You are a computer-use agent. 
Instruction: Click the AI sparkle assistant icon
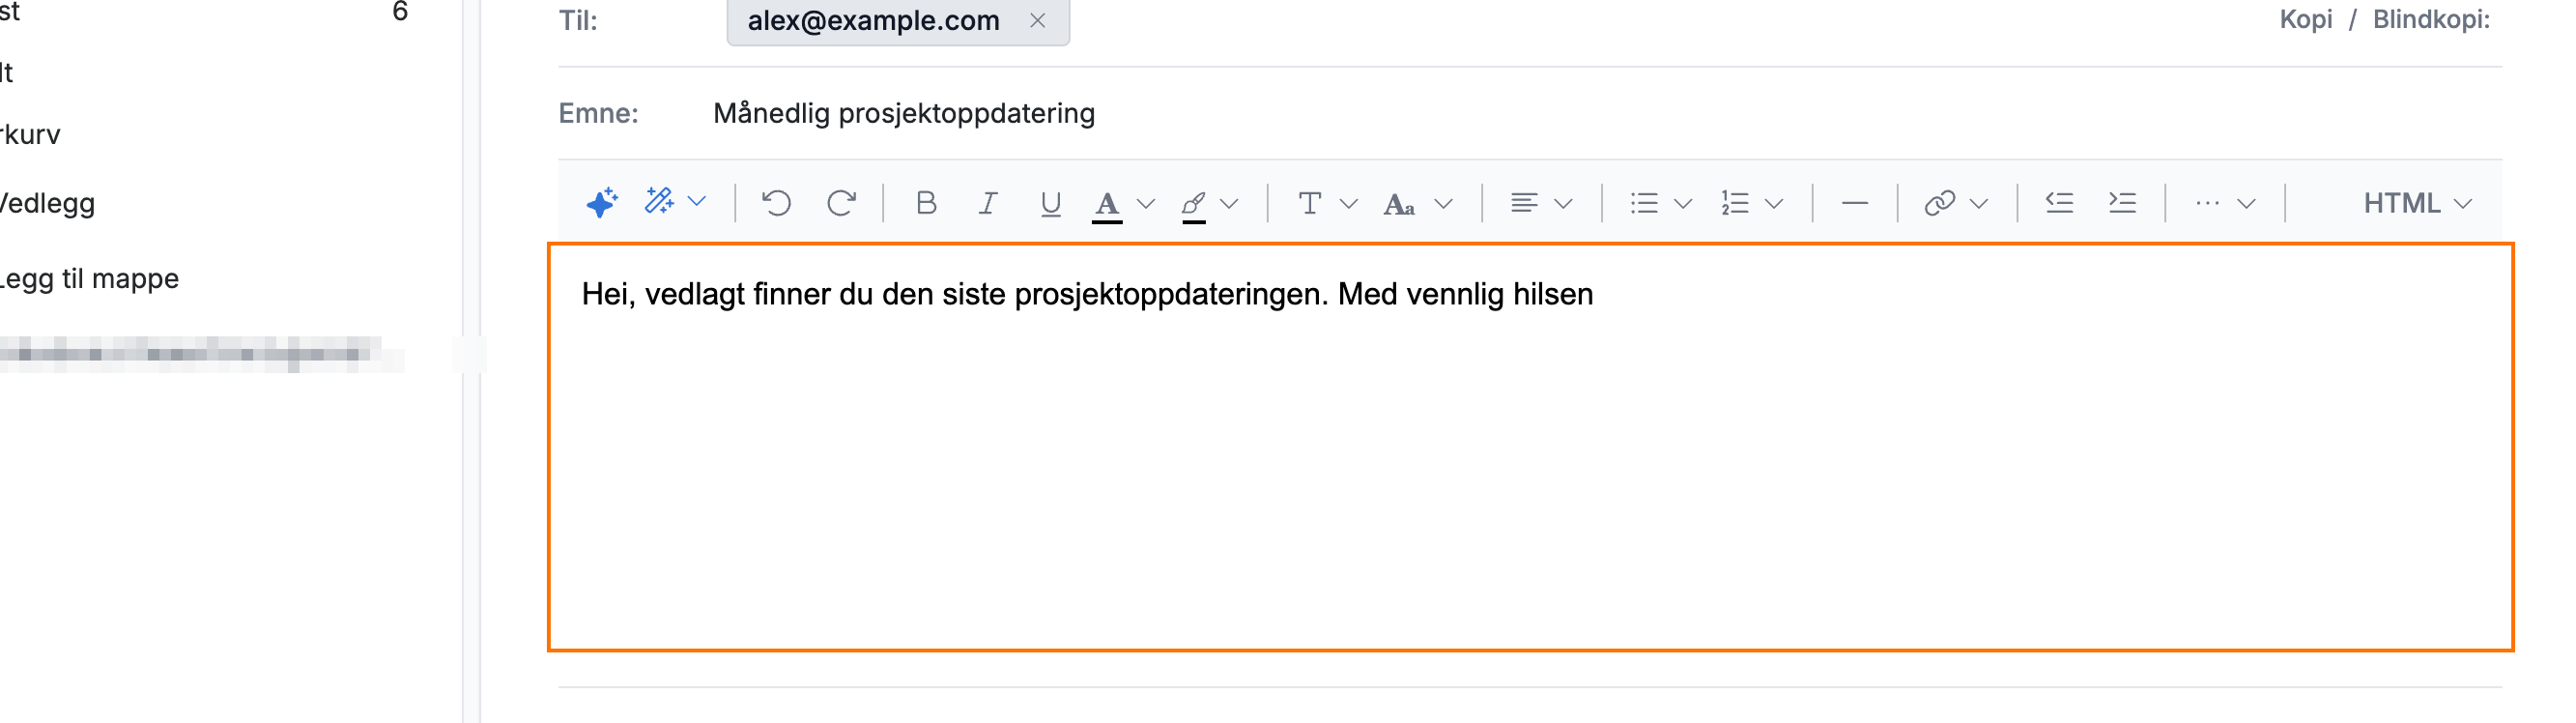(602, 203)
